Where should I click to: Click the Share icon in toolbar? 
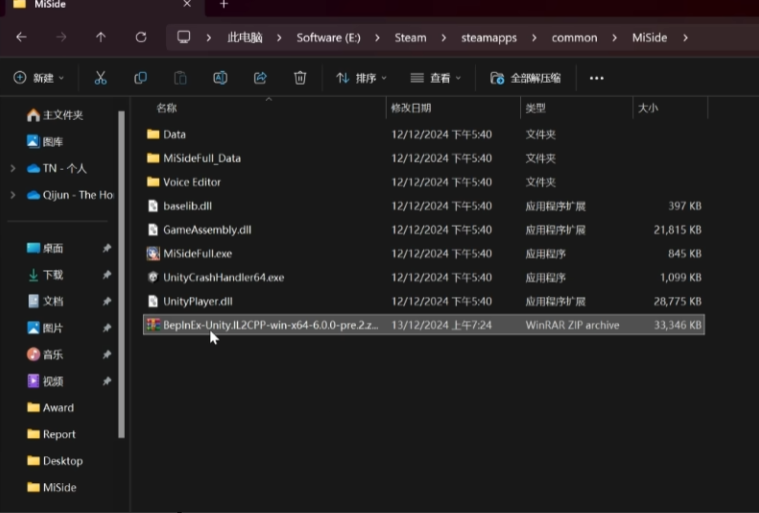260,78
